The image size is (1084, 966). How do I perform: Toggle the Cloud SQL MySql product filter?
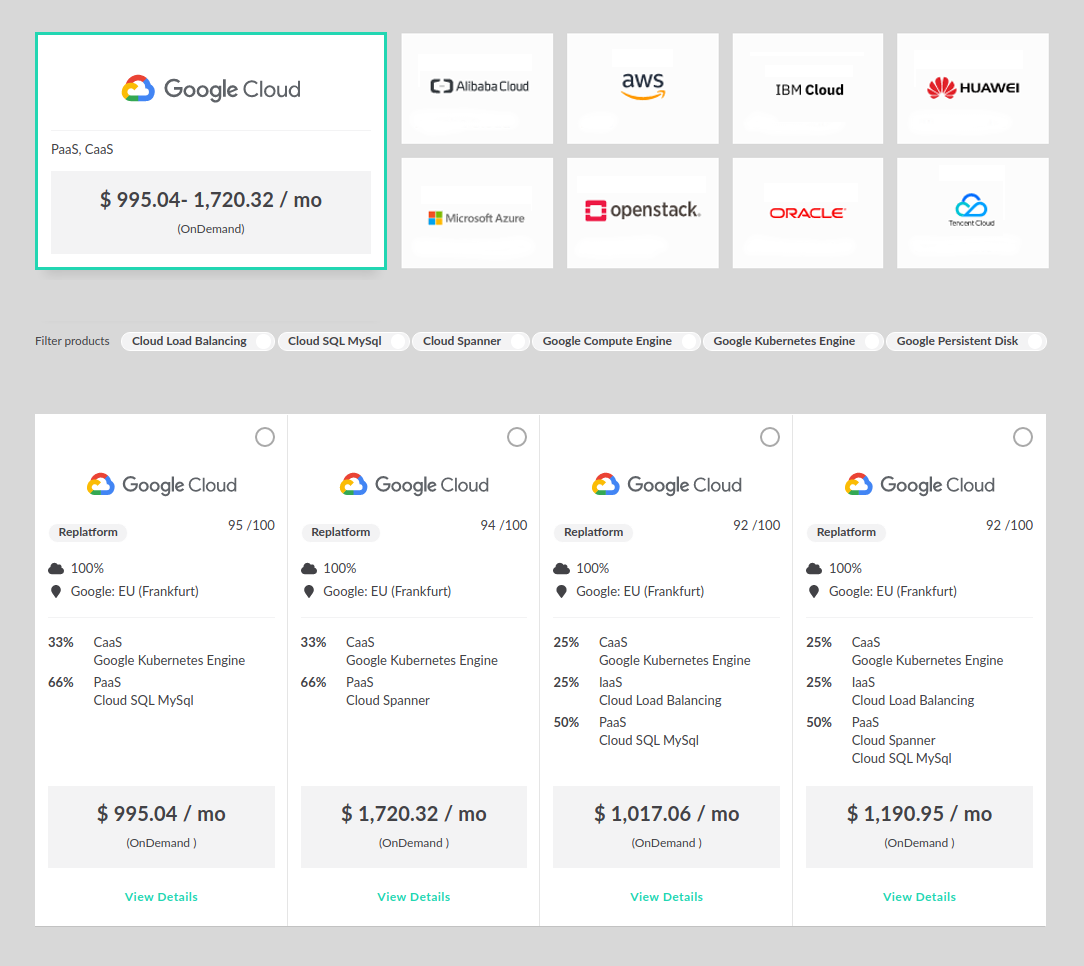pos(343,341)
